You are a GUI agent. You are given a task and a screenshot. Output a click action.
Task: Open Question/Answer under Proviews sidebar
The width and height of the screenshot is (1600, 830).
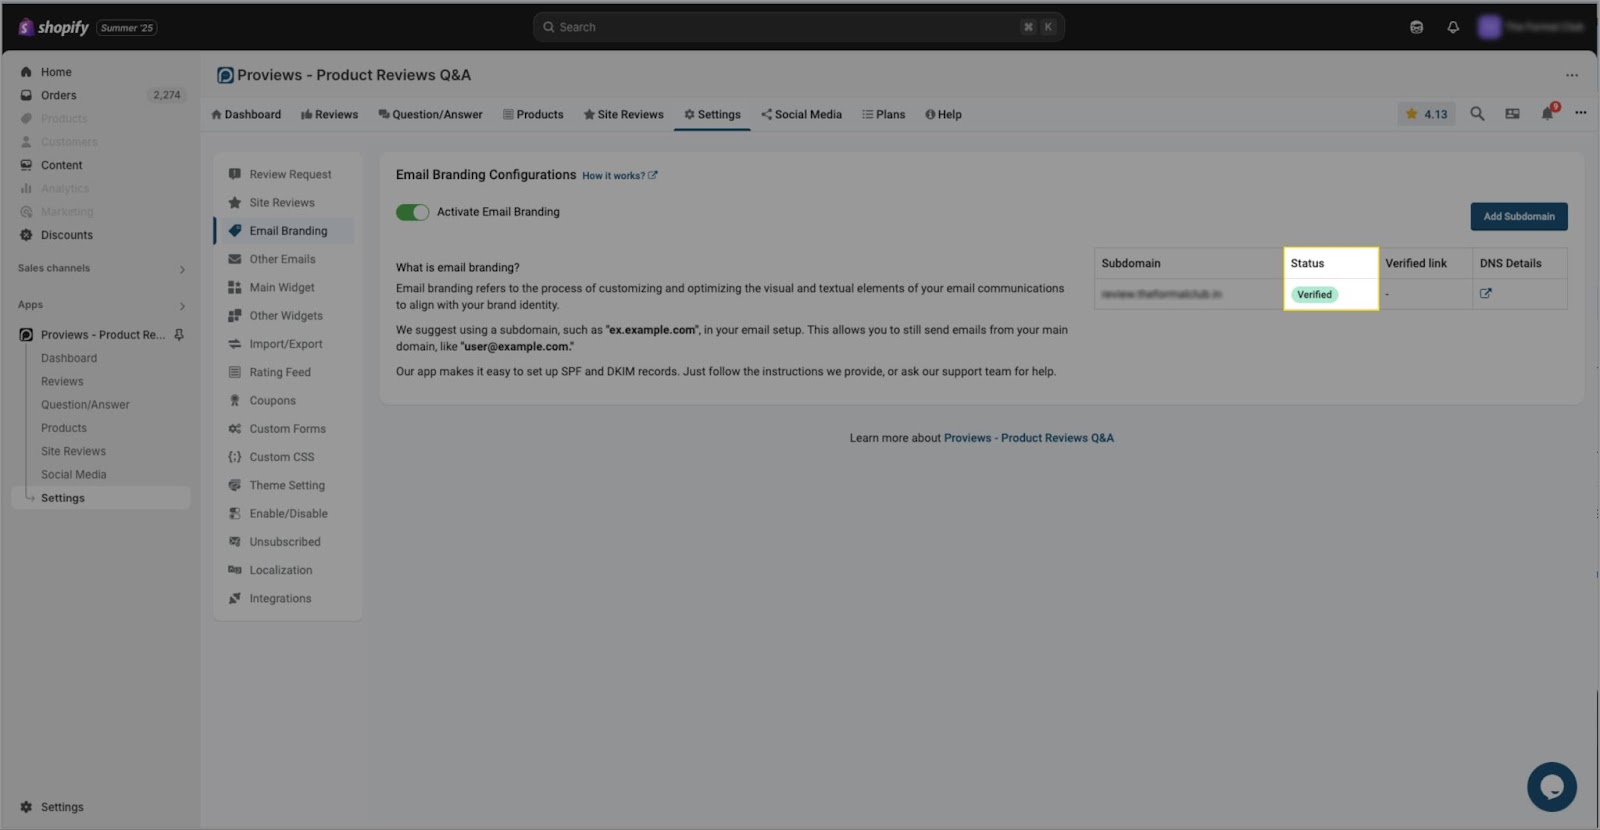pyautogui.click(x=85, y=405)
